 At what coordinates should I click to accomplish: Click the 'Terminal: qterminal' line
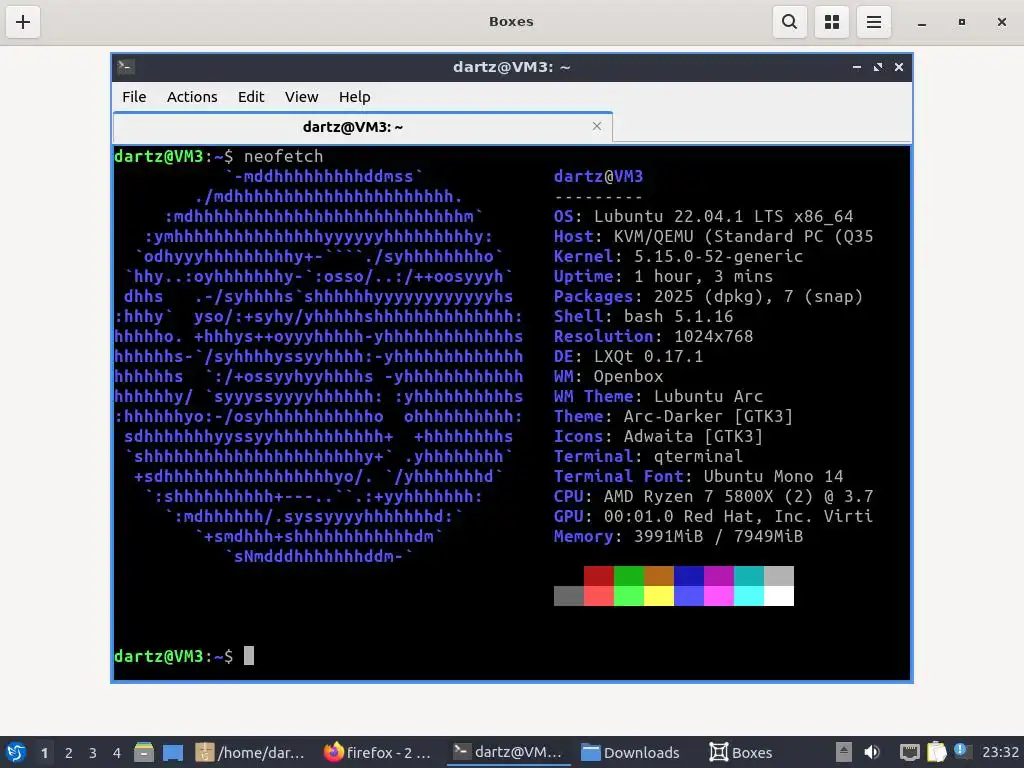[648, 456]
